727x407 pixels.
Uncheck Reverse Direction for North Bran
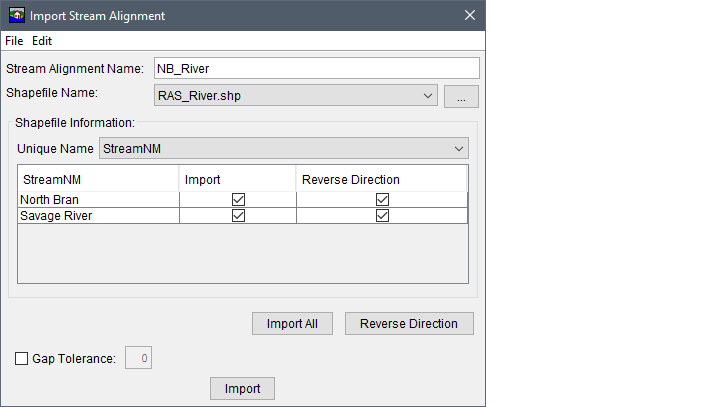pos(382,199)
